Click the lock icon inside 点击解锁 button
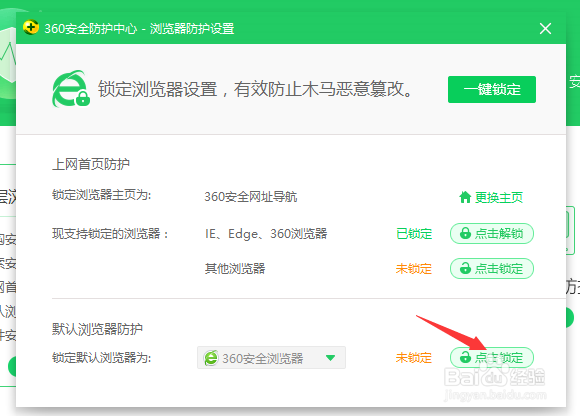 click(x=465, y=233)
